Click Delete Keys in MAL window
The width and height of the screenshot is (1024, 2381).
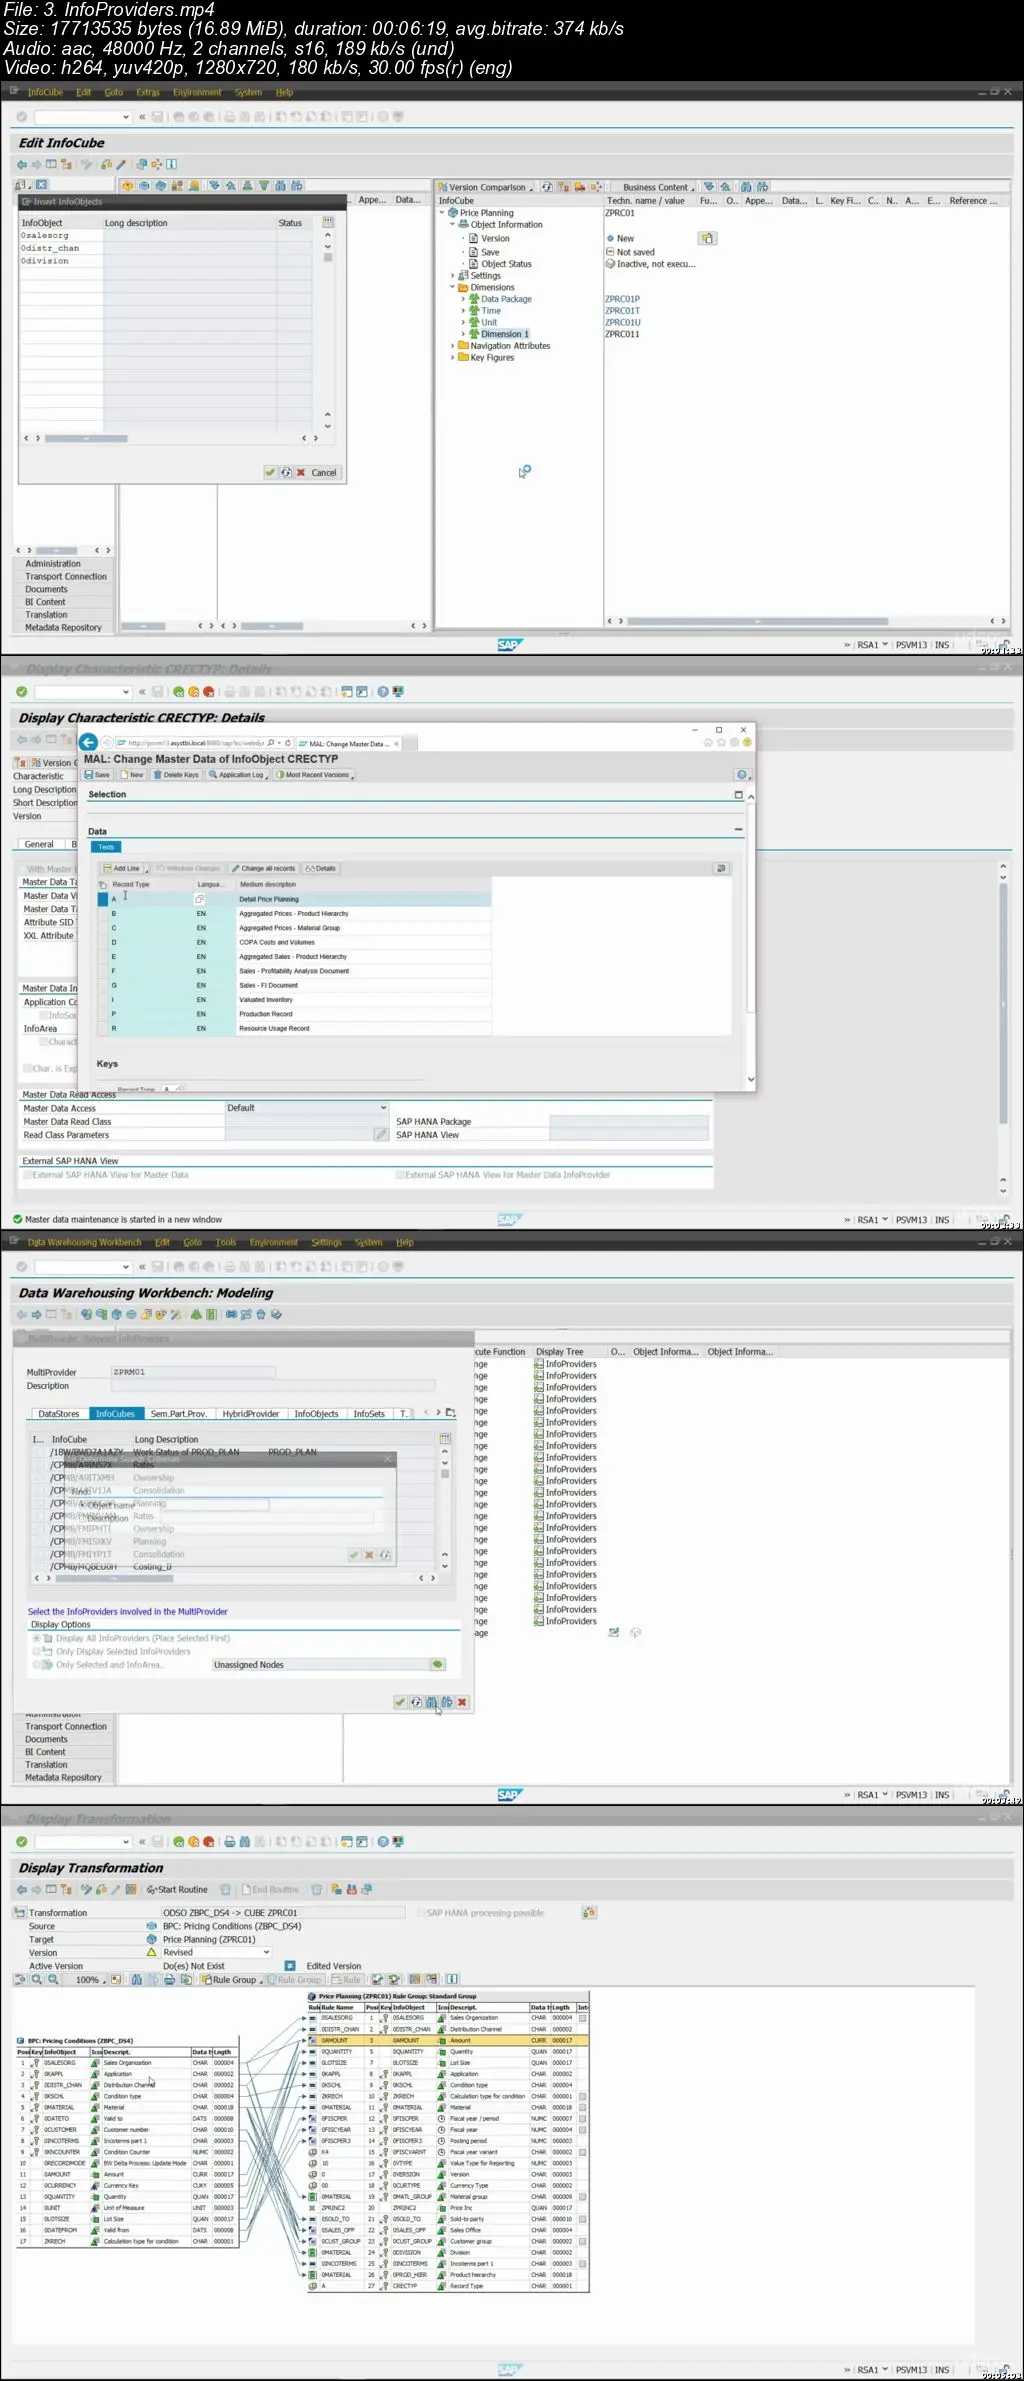tap(176, 775)
